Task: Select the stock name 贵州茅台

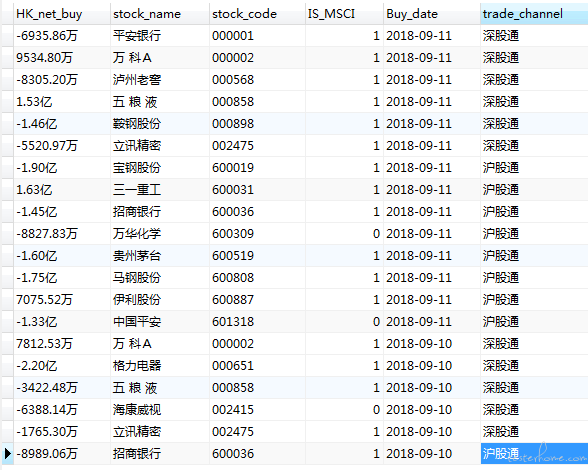Action: (137, 256)
